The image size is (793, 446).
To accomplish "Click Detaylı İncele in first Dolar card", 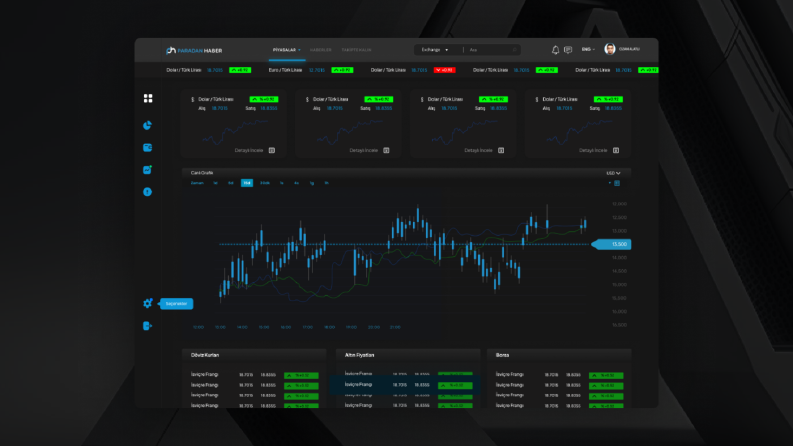I will pyautogui.click(x=249, y=150).
